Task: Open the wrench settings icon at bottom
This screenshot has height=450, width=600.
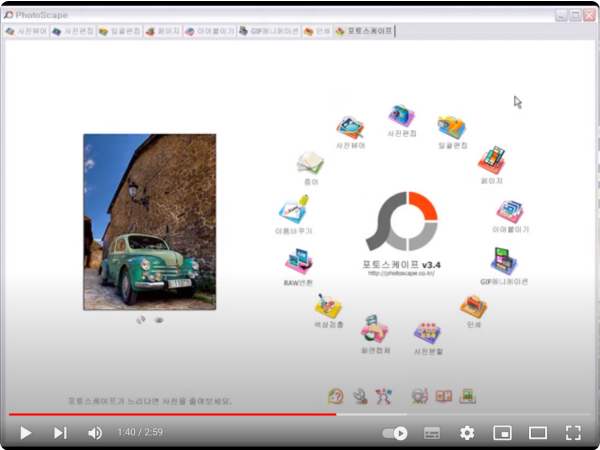Action: tap(360, 396)
